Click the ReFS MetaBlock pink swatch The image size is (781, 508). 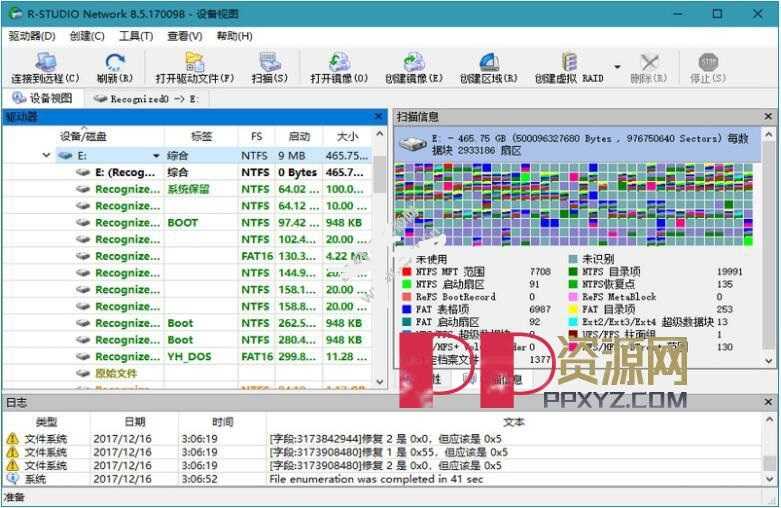click(573, 297)
